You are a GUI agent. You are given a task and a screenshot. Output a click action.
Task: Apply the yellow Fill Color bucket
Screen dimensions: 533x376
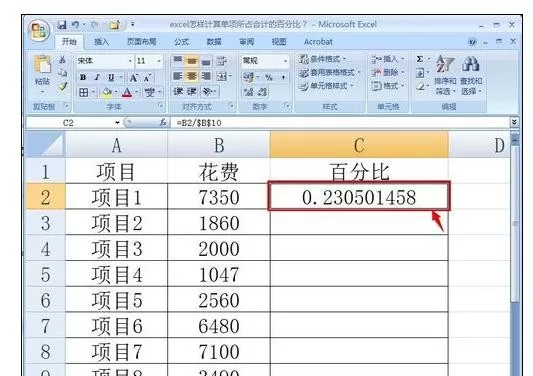[x=107, y=92]
